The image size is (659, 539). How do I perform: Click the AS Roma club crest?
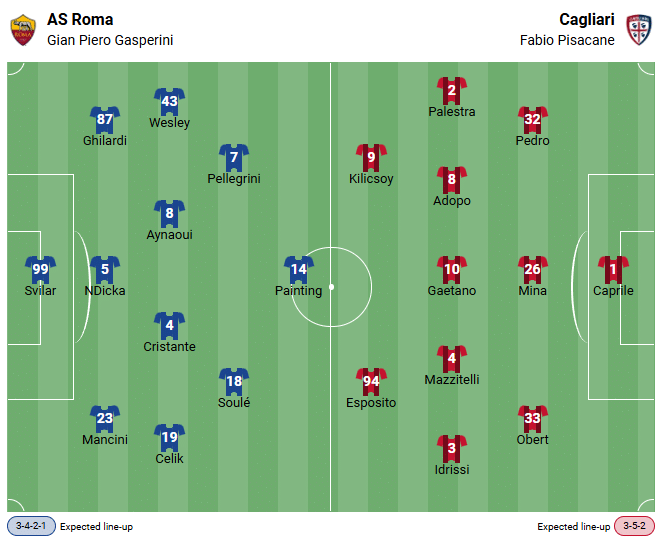pos(23,29)
